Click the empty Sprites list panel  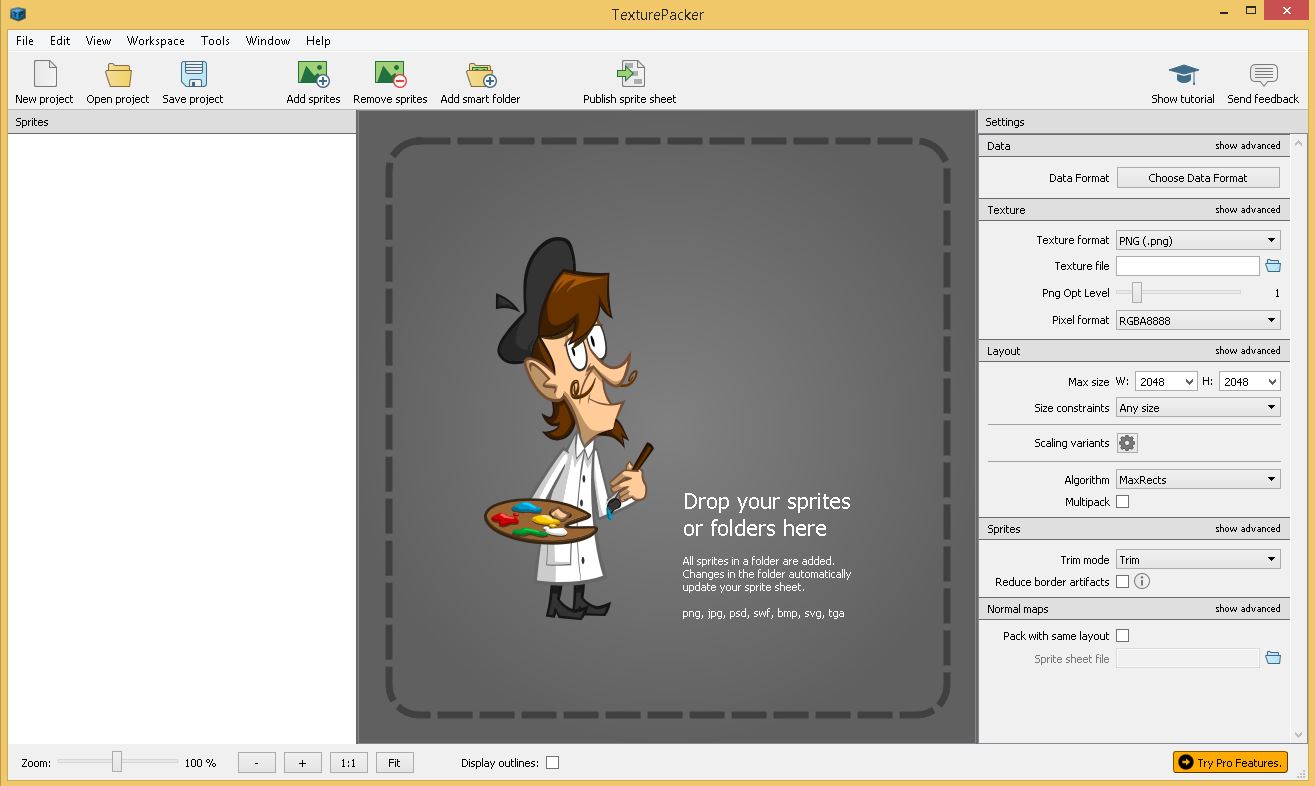182,438
